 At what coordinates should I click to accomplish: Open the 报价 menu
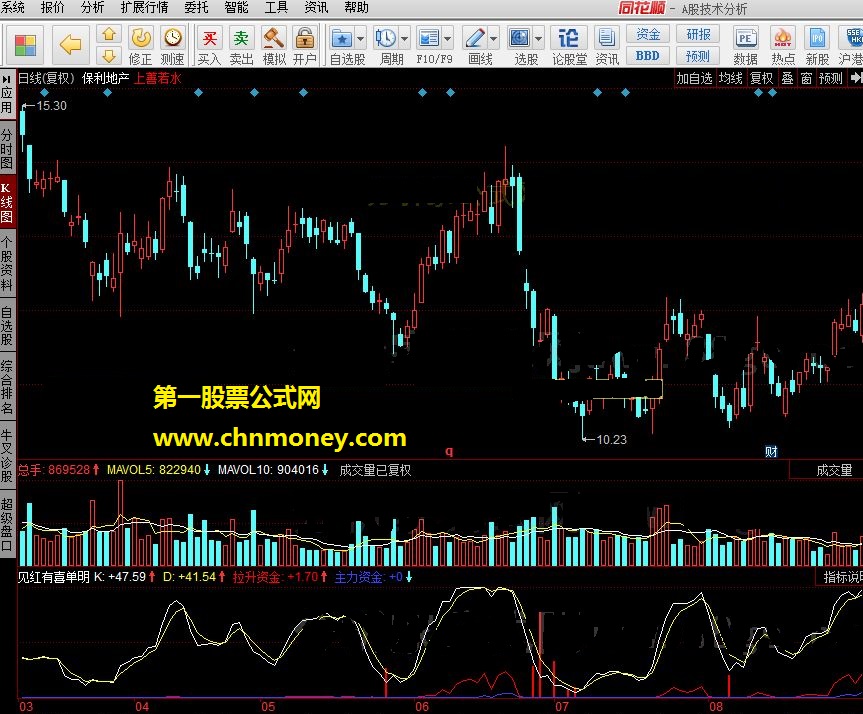[53, 8]
